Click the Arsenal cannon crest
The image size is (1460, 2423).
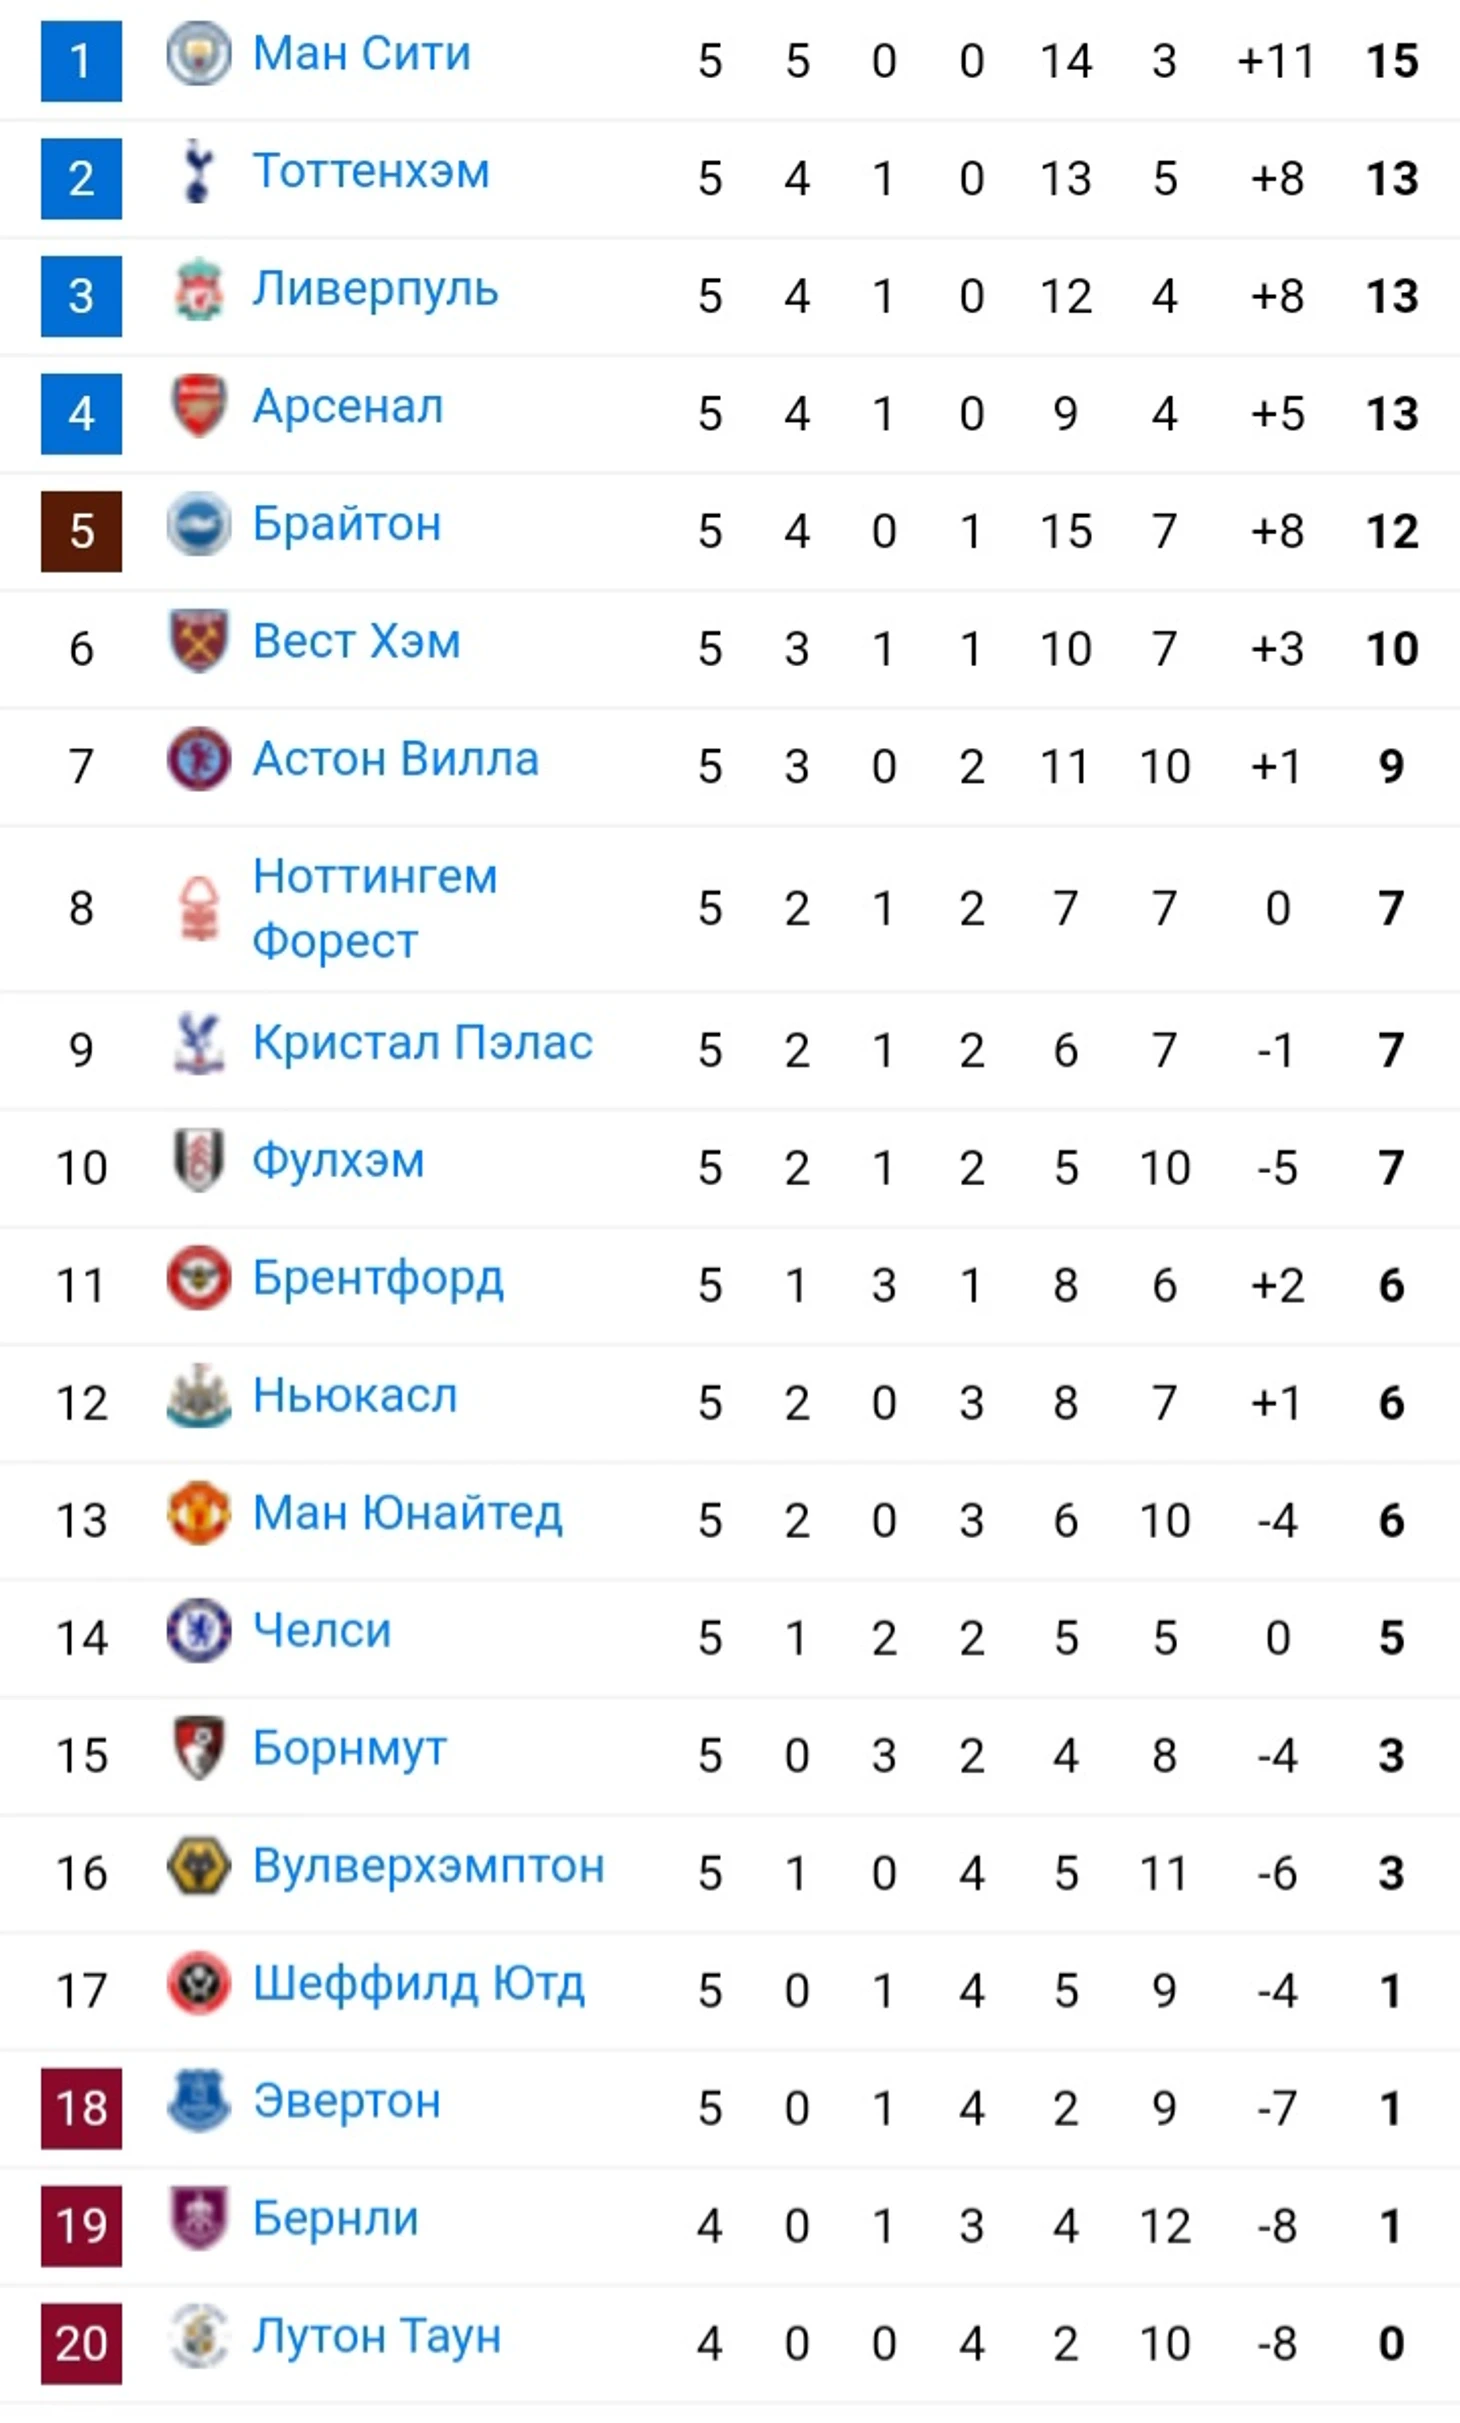[x=198, y=406]
